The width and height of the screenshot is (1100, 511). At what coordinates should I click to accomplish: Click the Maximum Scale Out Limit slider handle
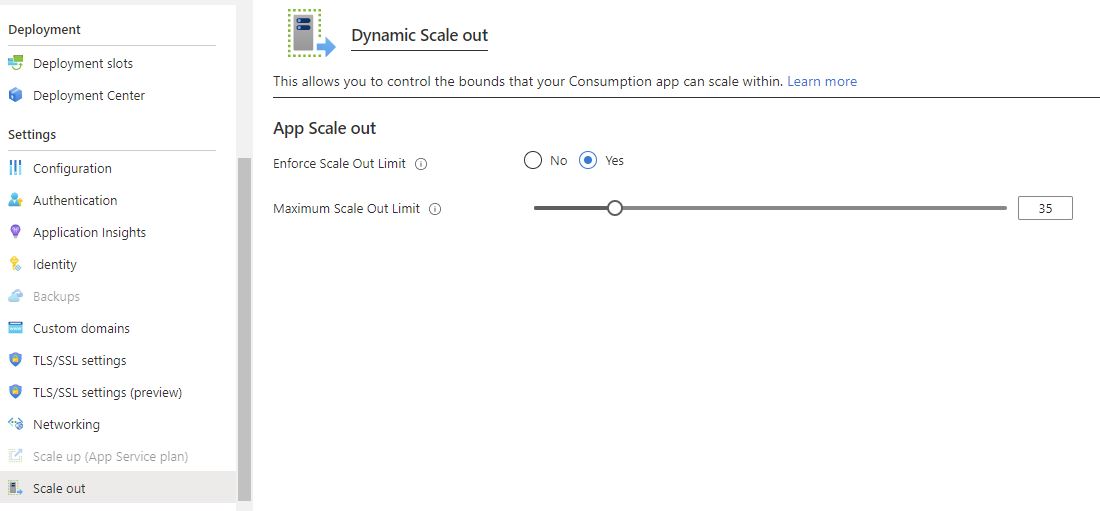(615, 208)
